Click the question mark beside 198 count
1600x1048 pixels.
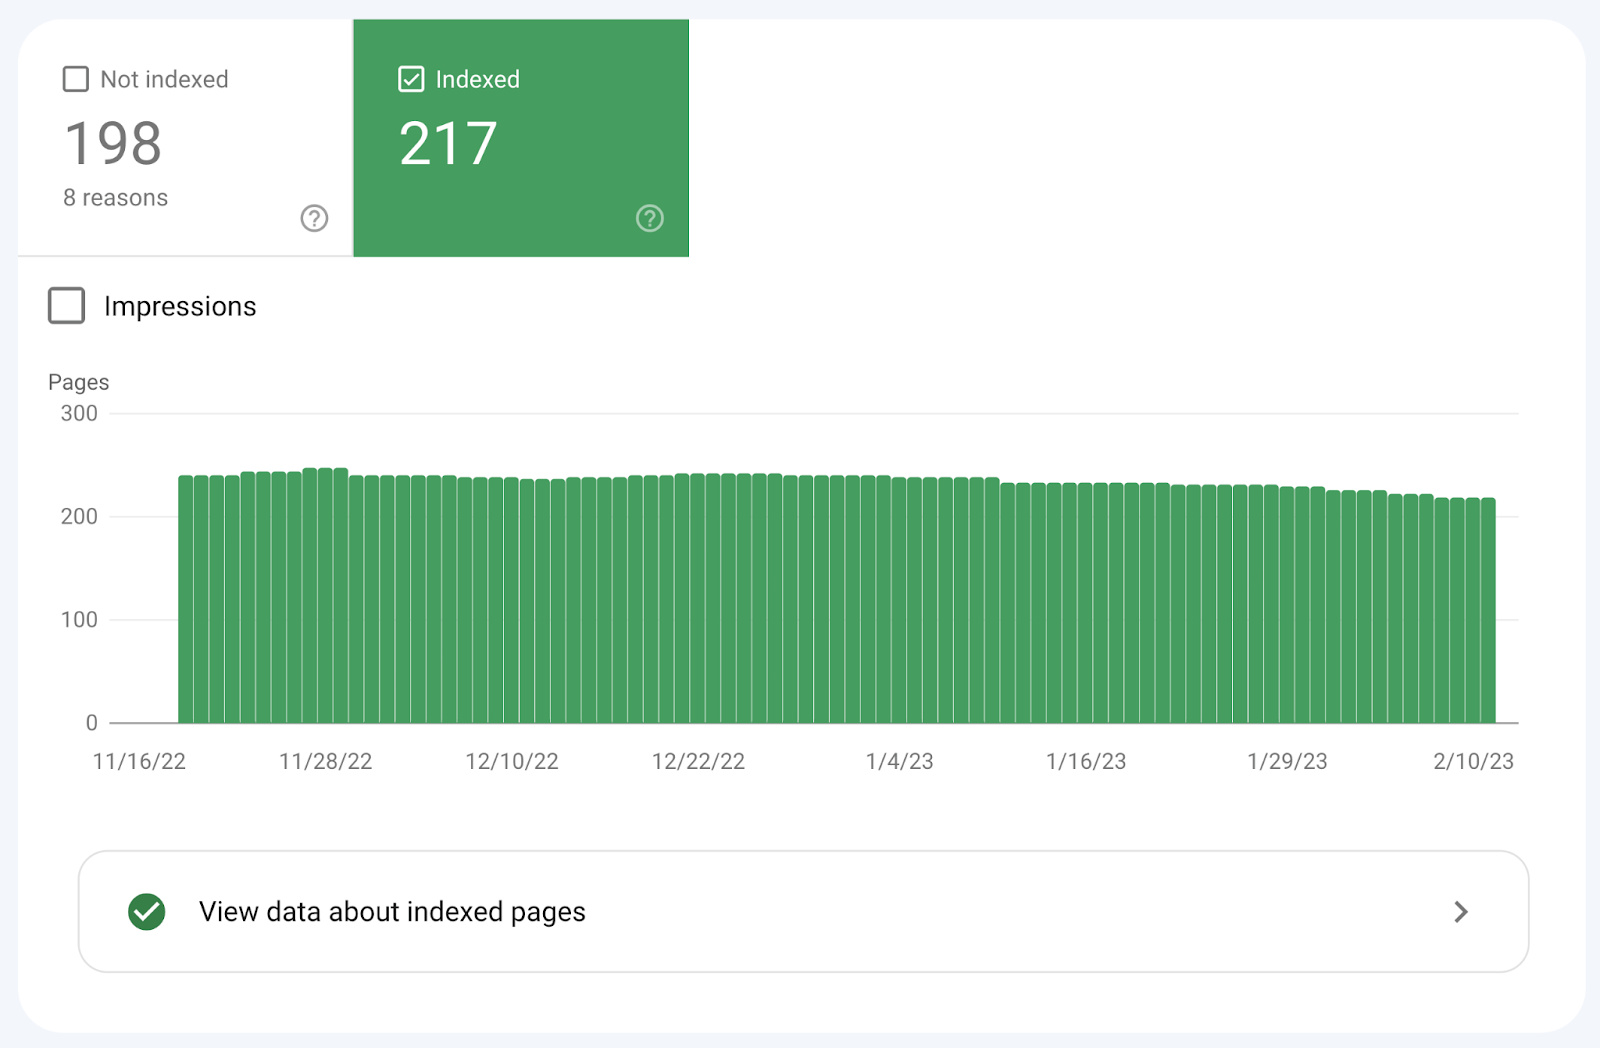pos(314,218)
